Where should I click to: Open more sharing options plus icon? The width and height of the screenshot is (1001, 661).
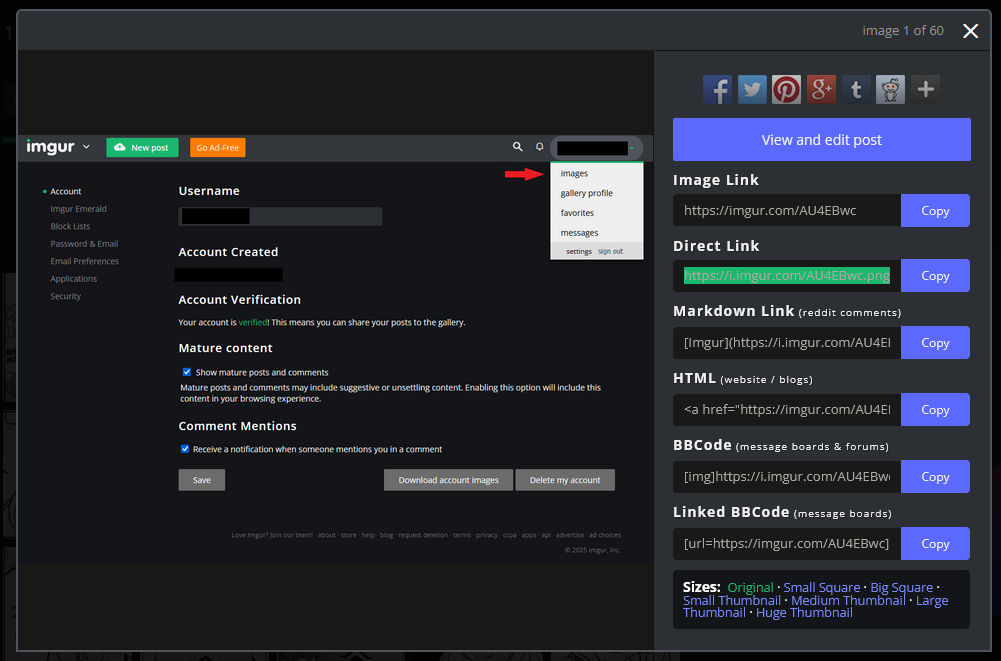click(x=925, y=89)
